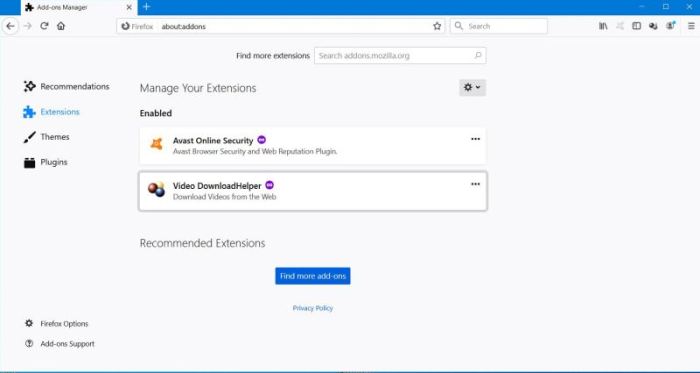Go back using the back arrow button
This screenshot has height=373, width=700.
pos(10,26)
